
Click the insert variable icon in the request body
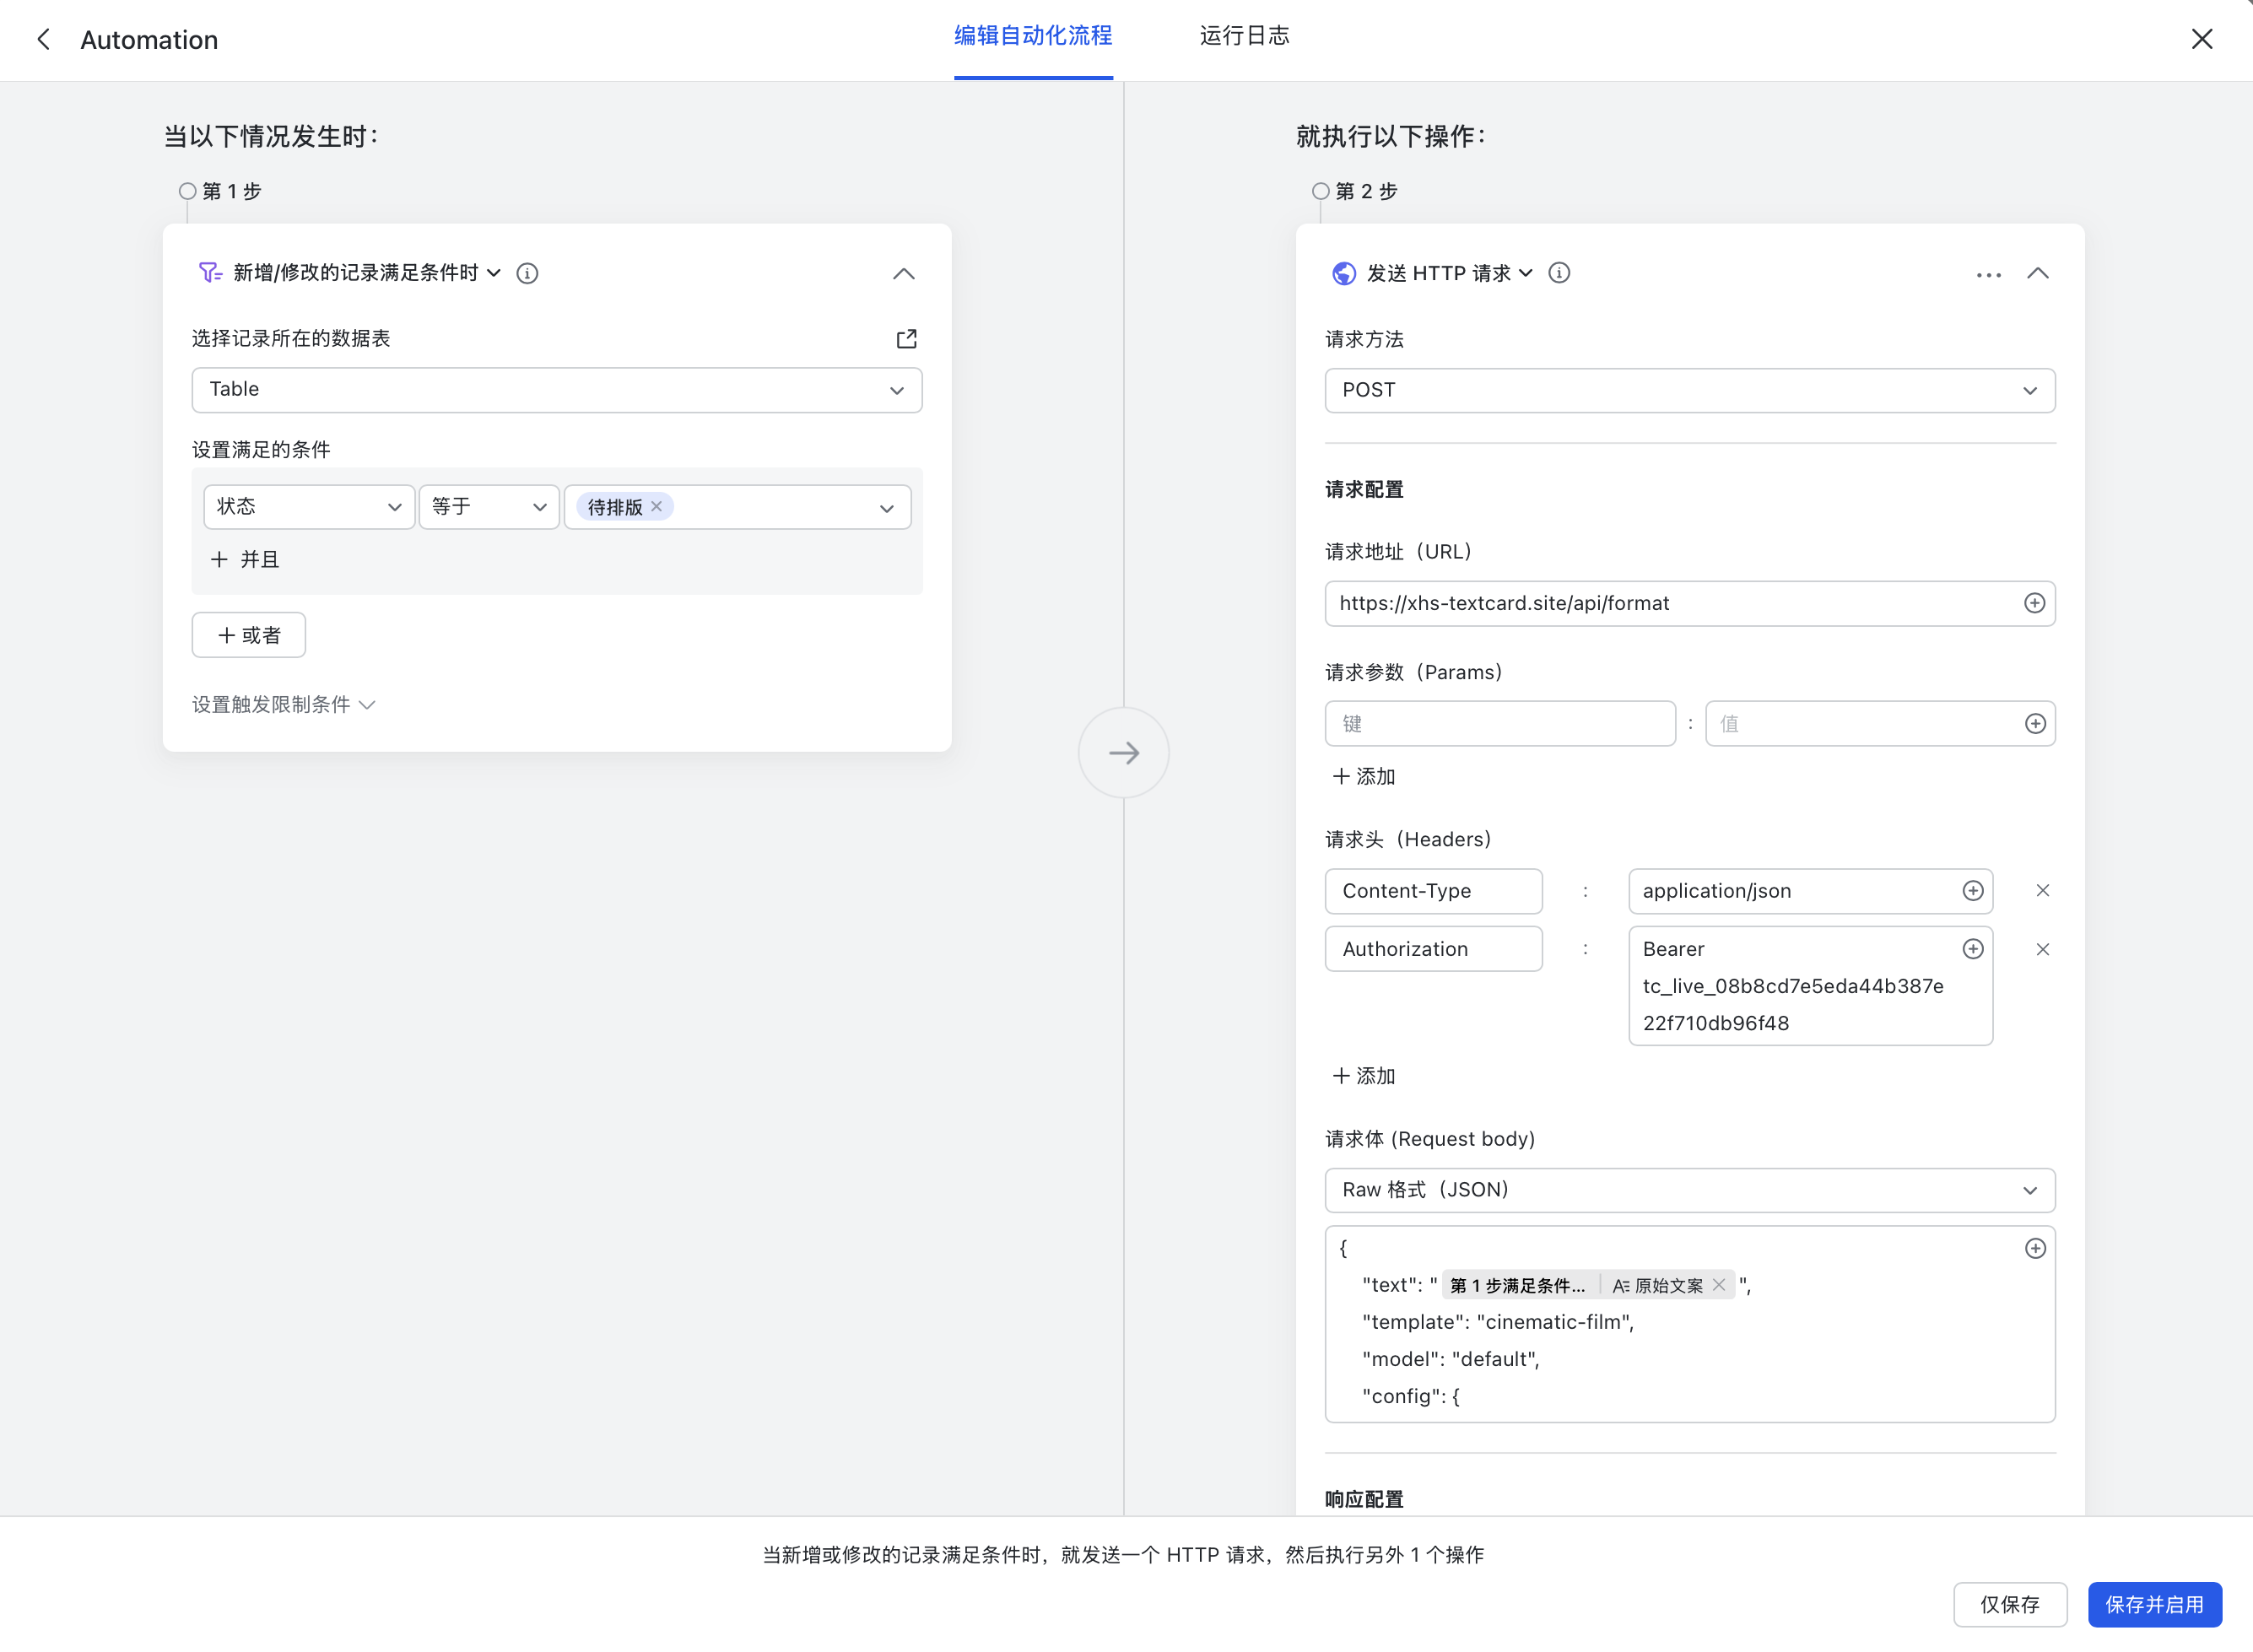(x=2035, y=1248)
